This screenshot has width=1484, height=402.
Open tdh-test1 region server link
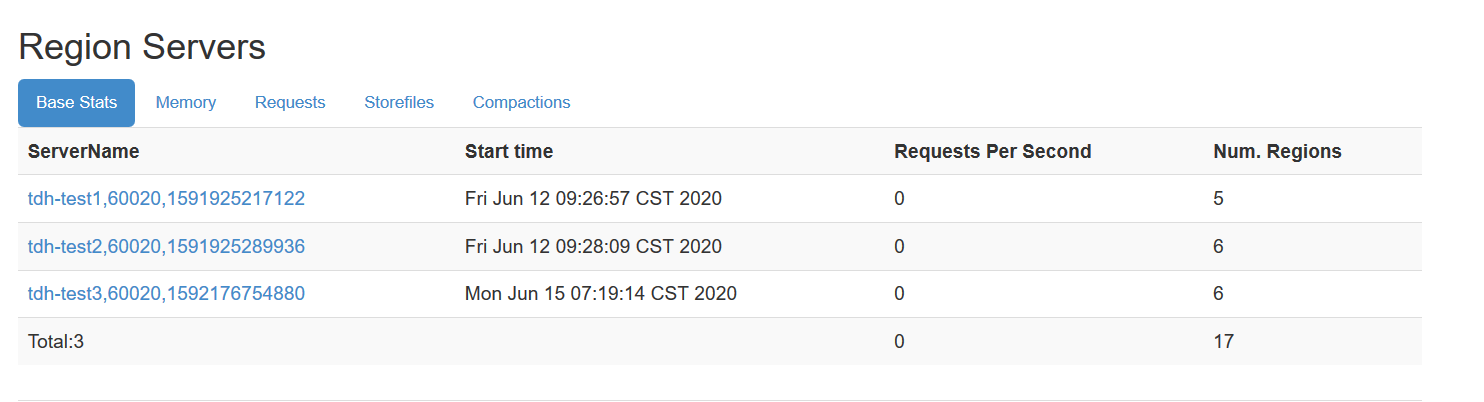click(x=166, y=199)
